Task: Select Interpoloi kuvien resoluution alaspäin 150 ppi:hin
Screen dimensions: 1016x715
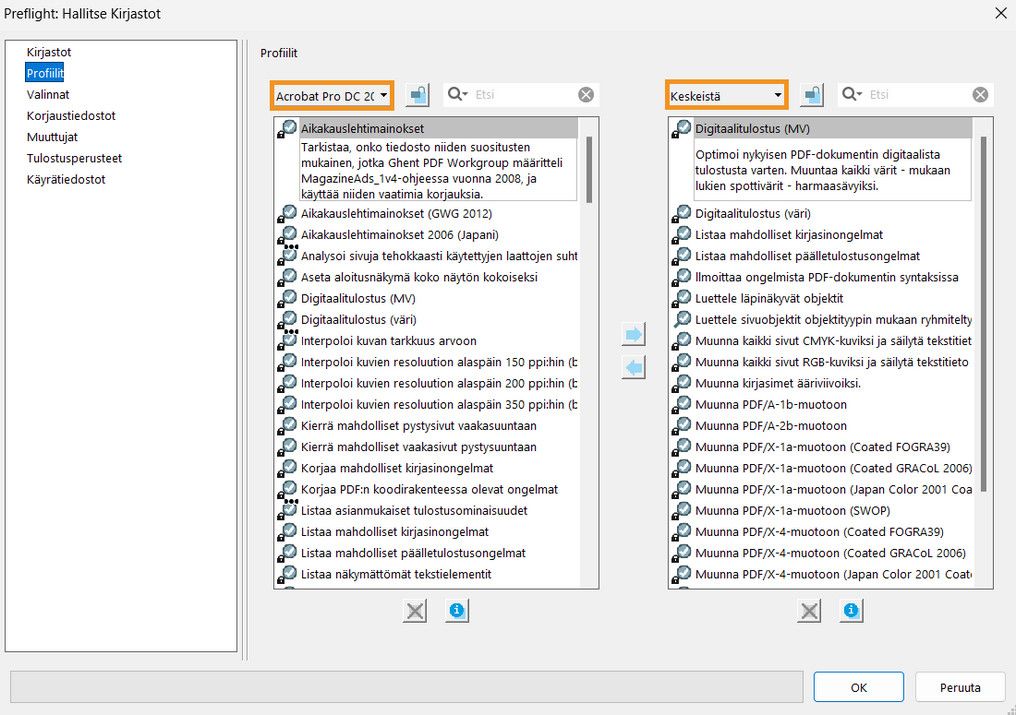Action: pos(439,362)
